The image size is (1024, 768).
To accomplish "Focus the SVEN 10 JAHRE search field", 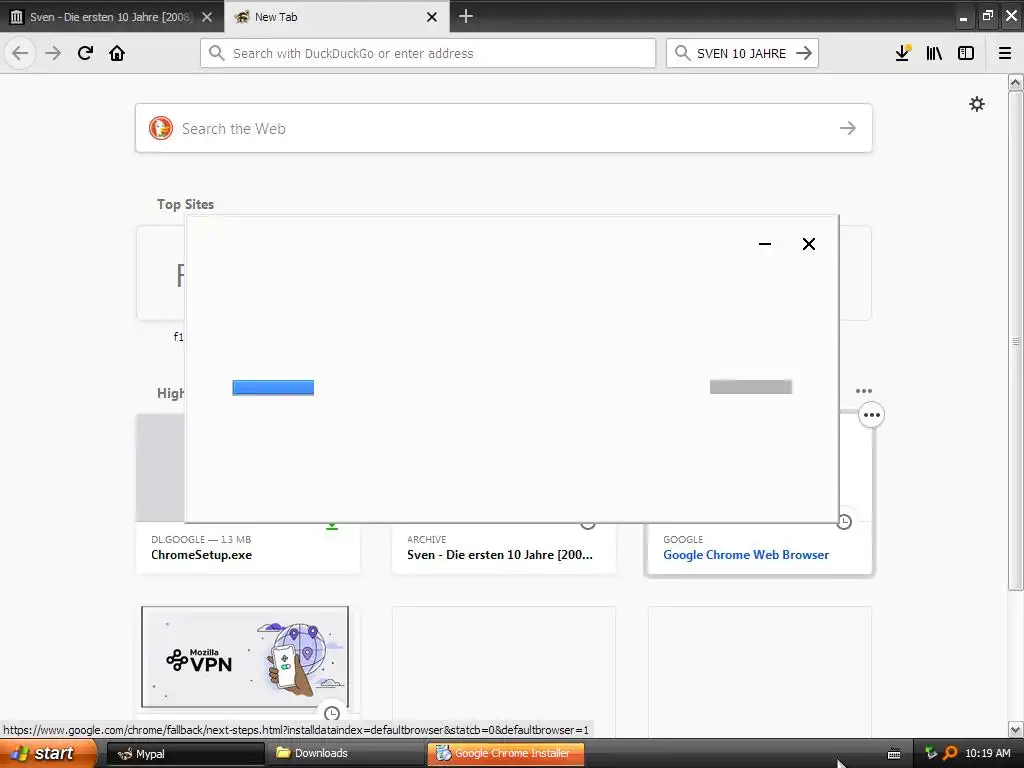I will point(742,53).
